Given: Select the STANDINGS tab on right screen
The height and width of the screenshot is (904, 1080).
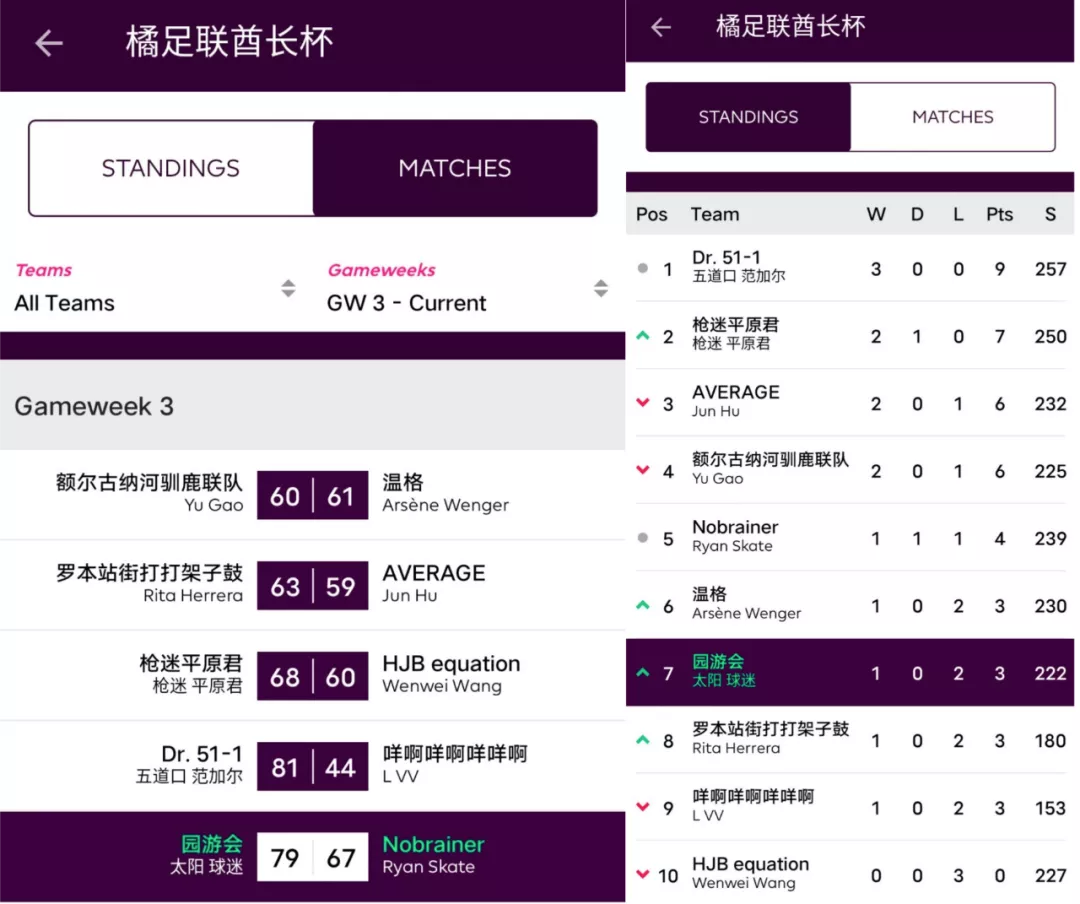Looking at the screenshot, I should [748, 117].
